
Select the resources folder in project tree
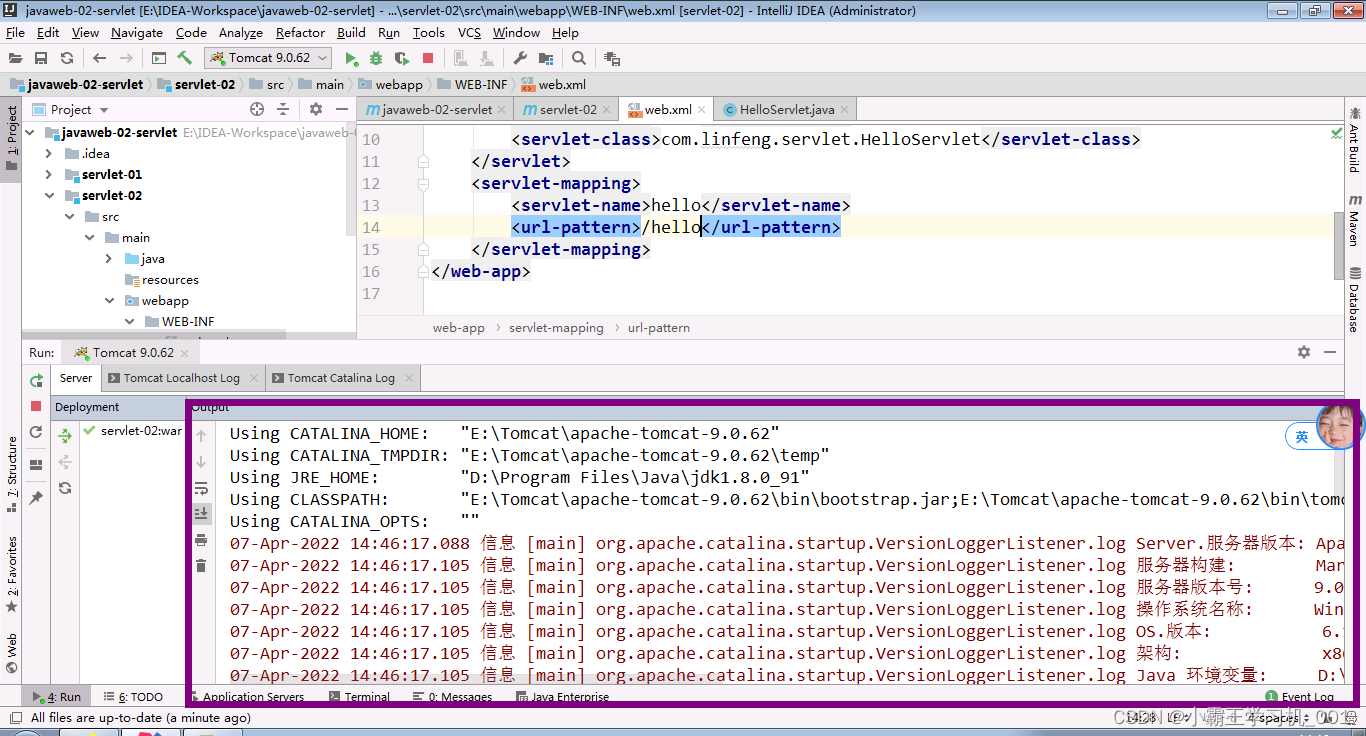(161, 279)
